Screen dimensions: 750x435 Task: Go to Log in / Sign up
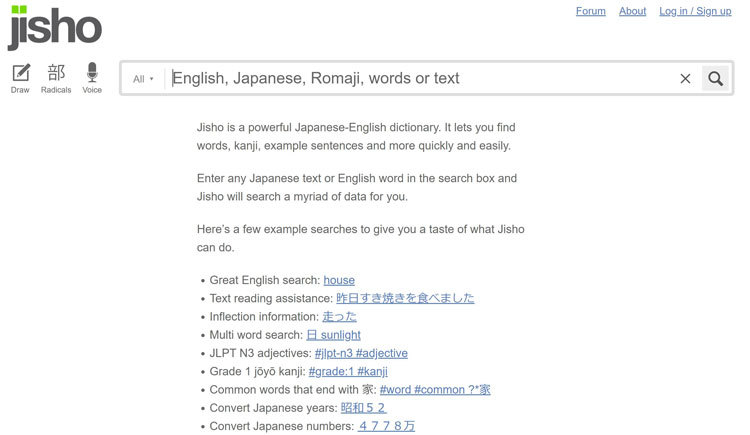pos(695,11)
